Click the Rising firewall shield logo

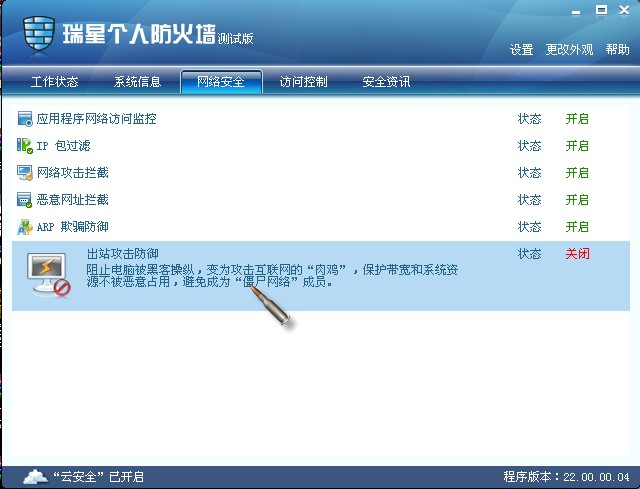point(39,33)
